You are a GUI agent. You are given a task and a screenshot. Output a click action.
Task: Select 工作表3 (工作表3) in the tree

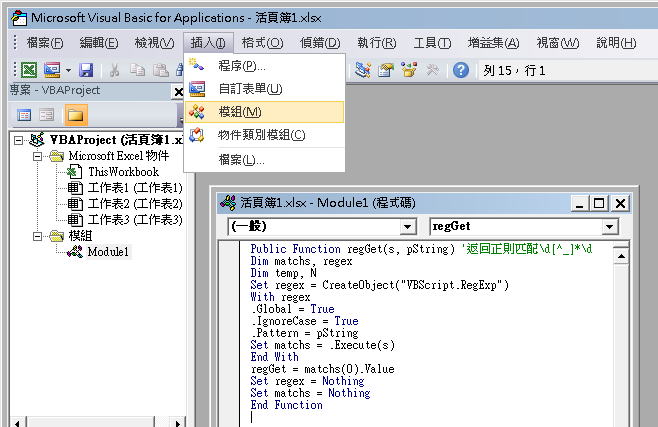[135, 220]
